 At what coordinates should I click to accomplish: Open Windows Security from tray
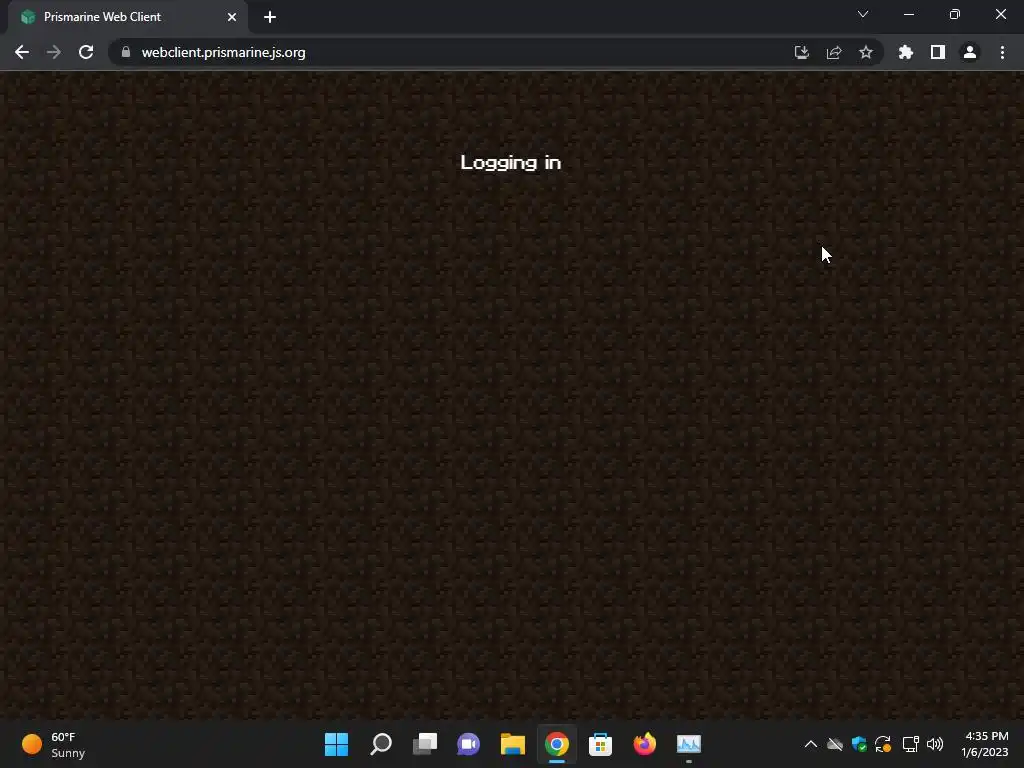(859, 744)
